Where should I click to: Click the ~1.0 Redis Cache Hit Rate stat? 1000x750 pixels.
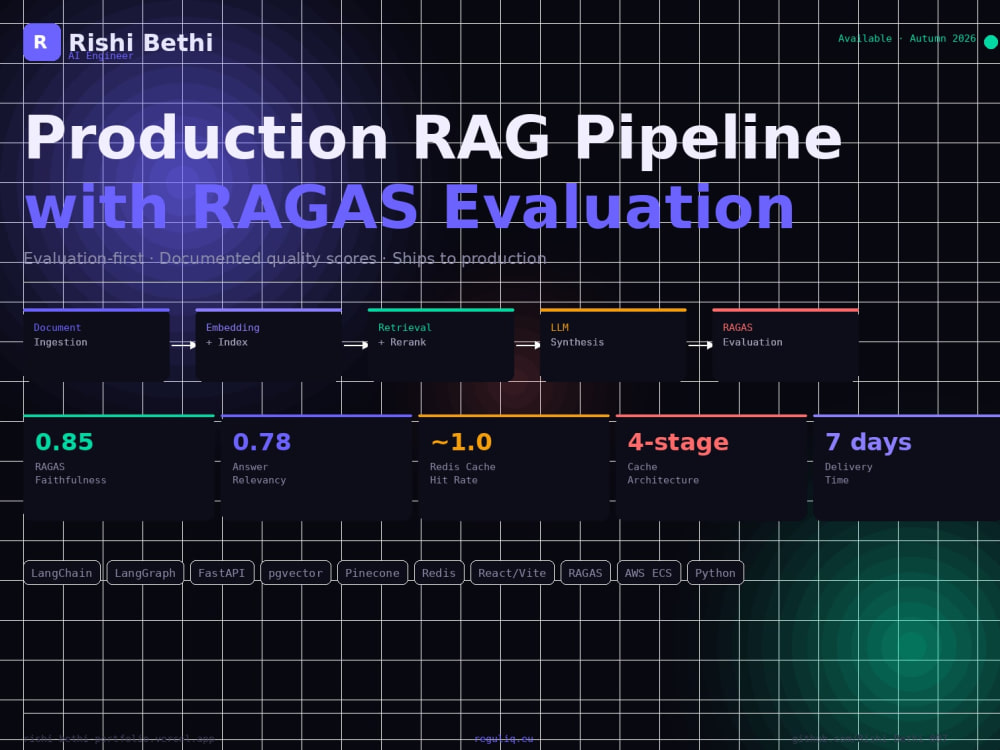[x=514, y=467]
